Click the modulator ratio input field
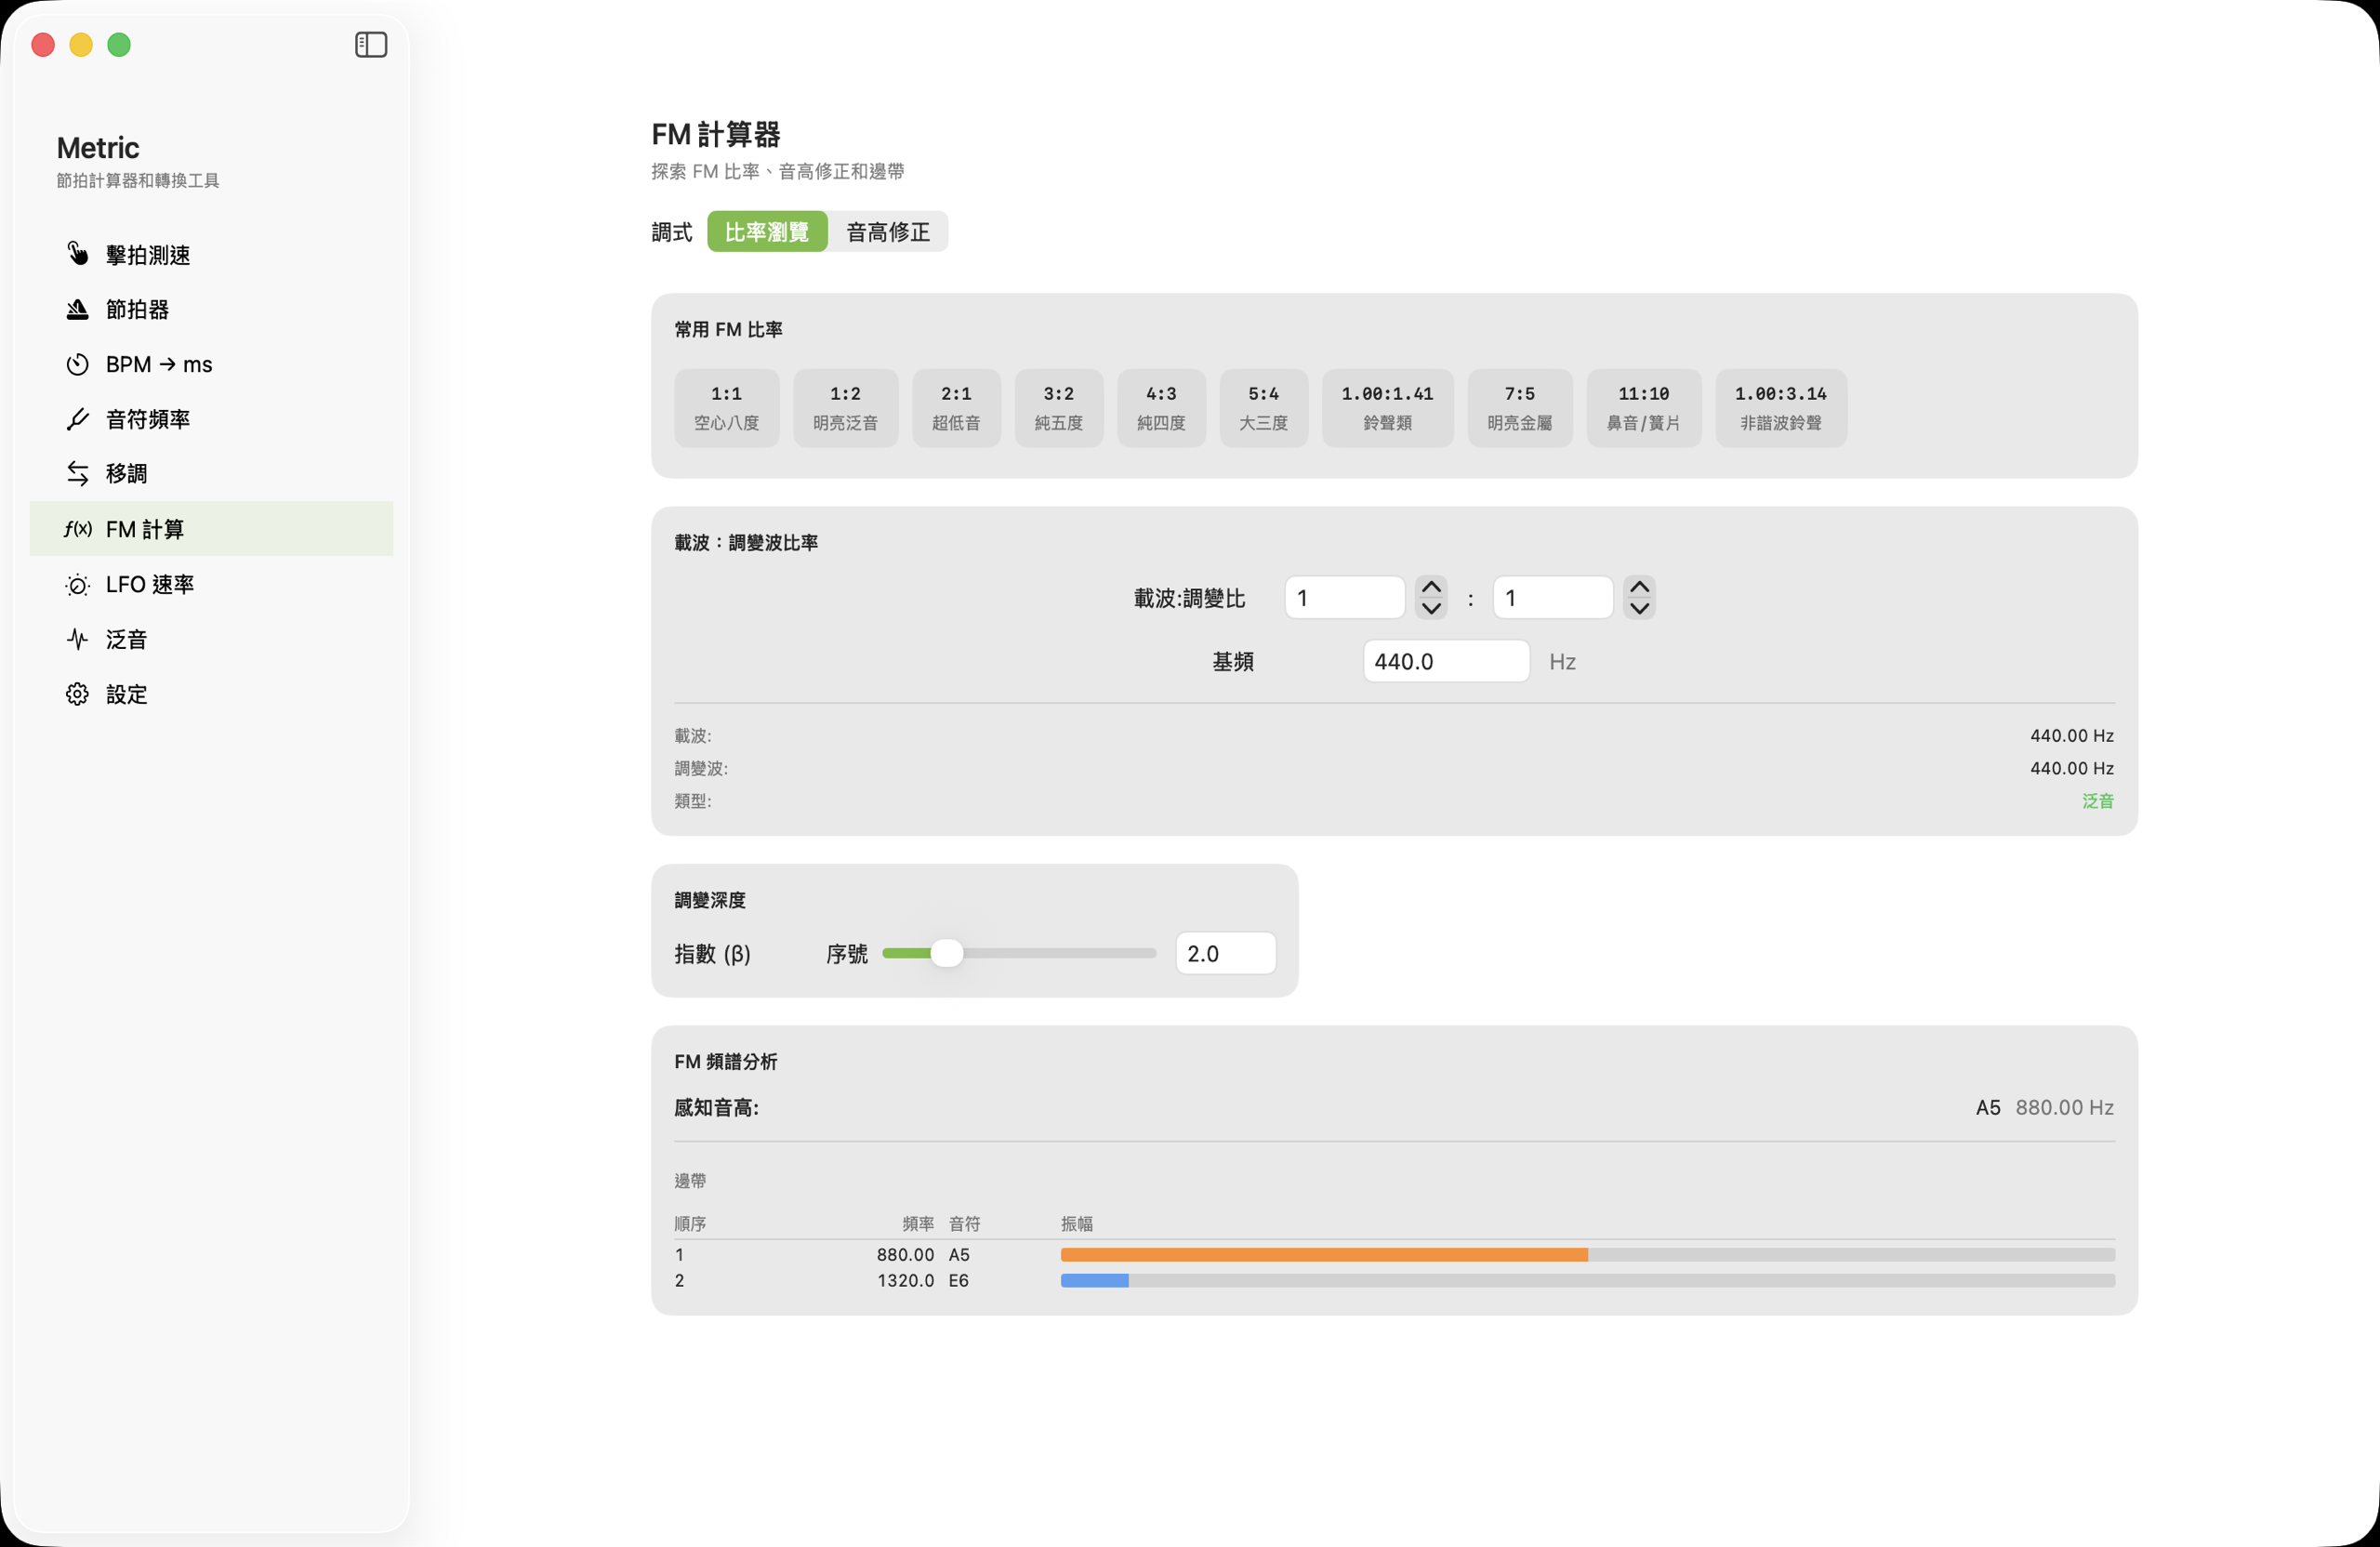Screen dimensions: 2380x1547 [x=1553, y=598]
